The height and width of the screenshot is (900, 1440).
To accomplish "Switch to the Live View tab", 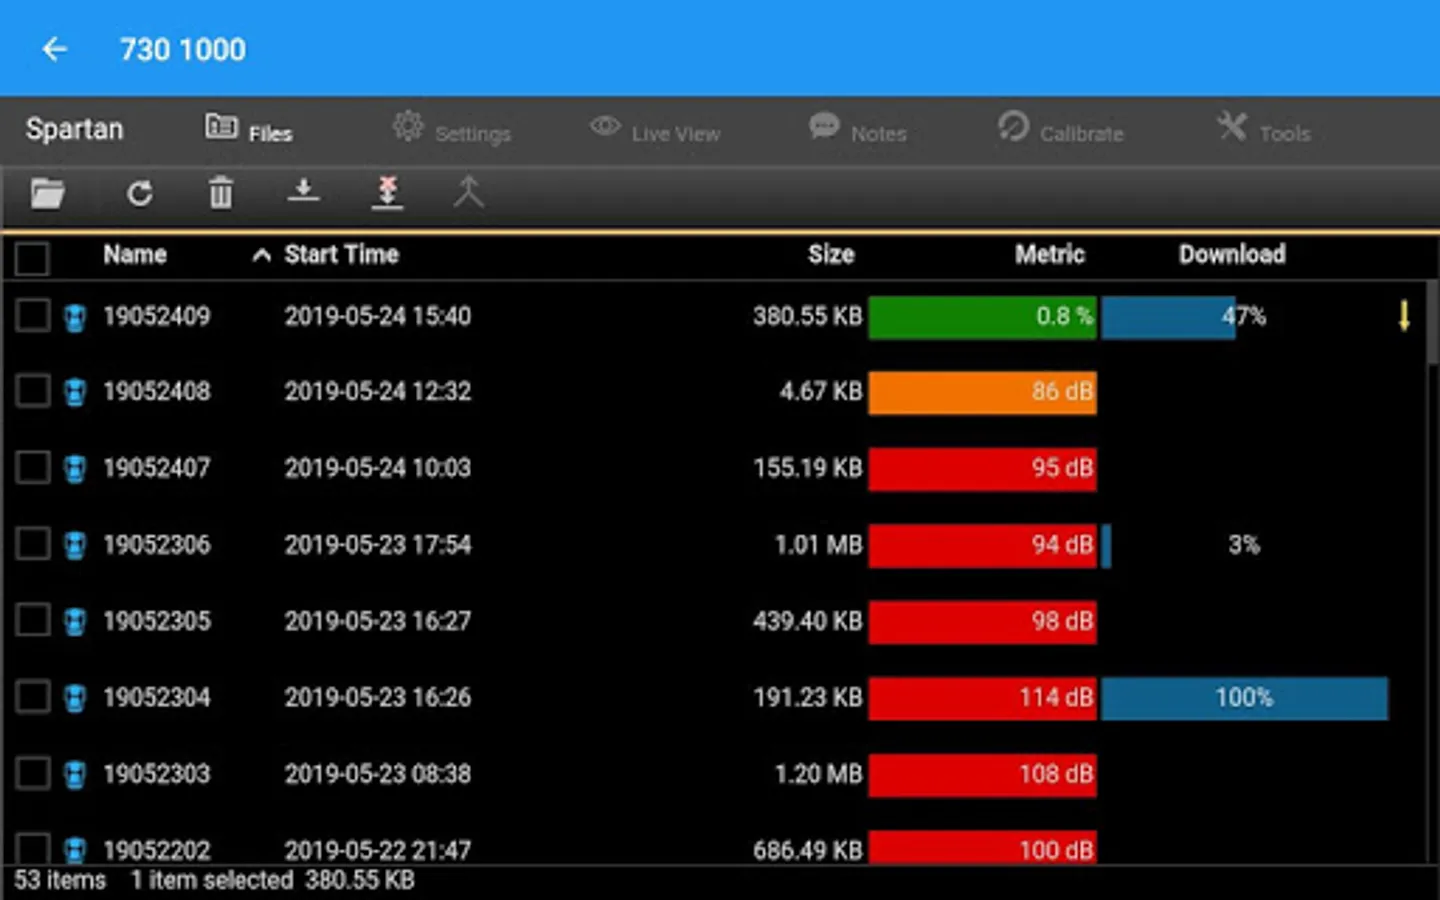I will point(655,130).
